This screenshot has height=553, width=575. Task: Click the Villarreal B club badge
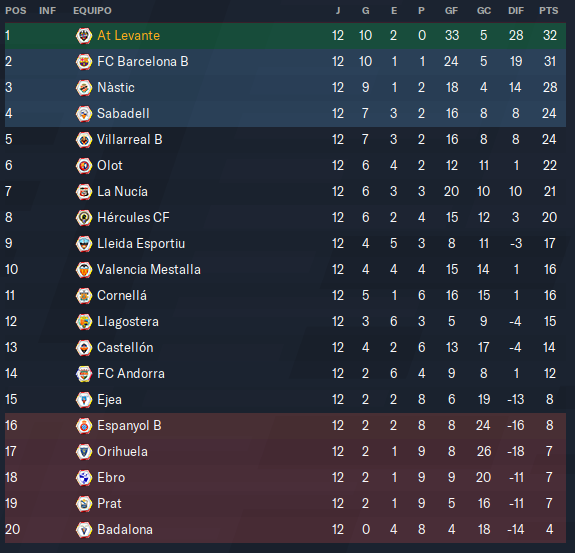(84, 140)
